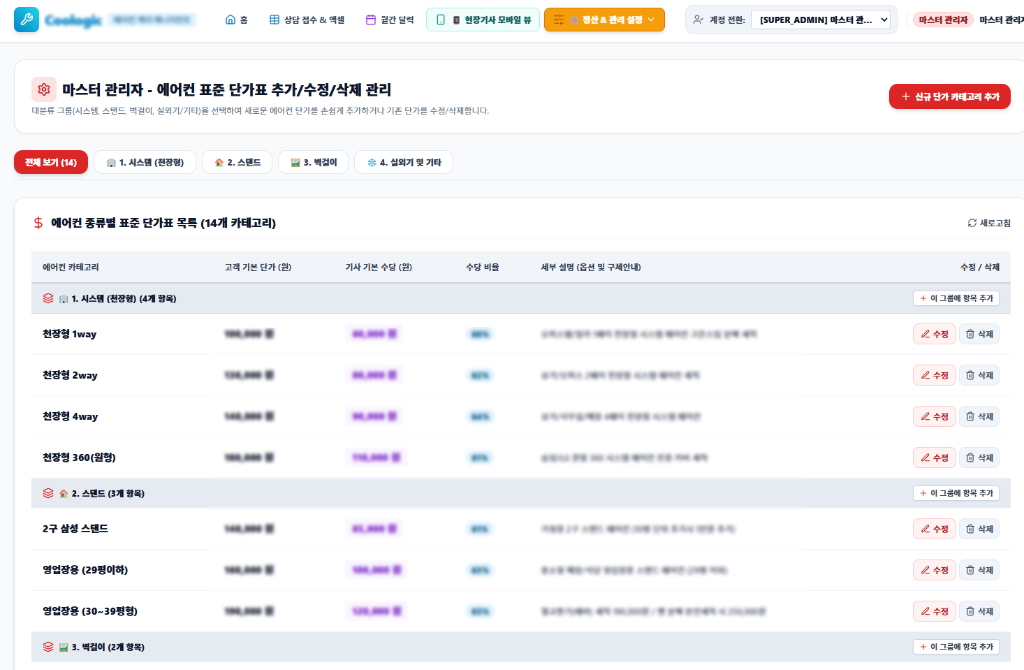Click the stacked layers icon in 1. 시스템 group row
1024x670 pixels.
(48, 298)
